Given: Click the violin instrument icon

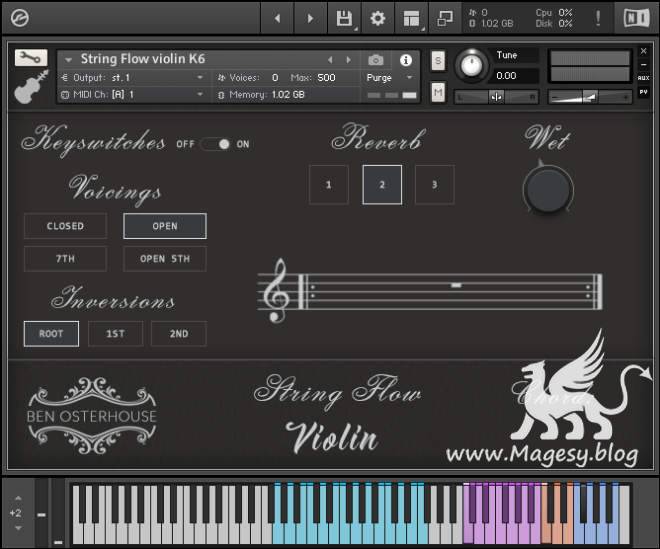Looking at the screenshot, I should pyautogui.click(x=32, y=87).
